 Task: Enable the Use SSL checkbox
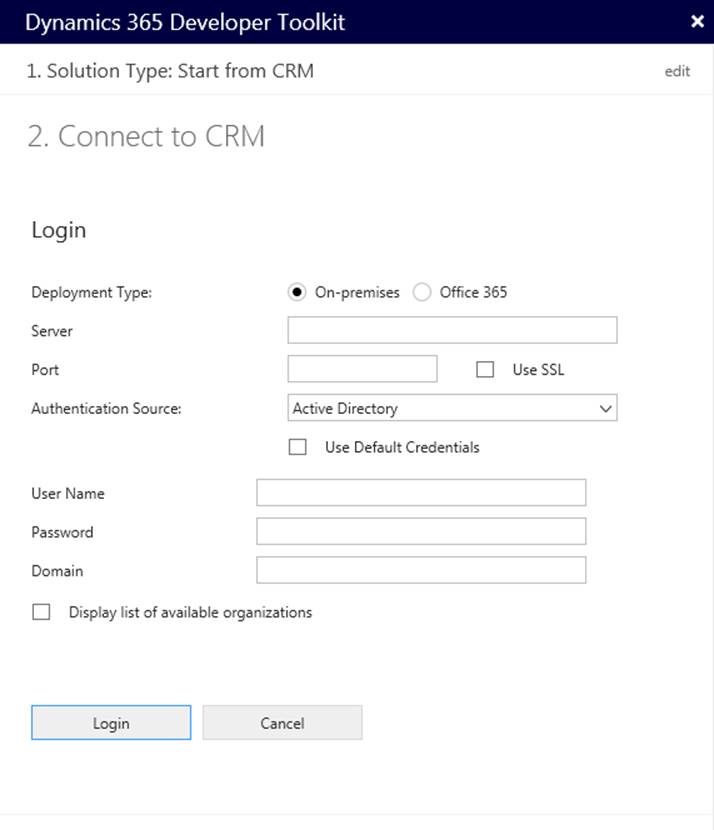point(485,369)
